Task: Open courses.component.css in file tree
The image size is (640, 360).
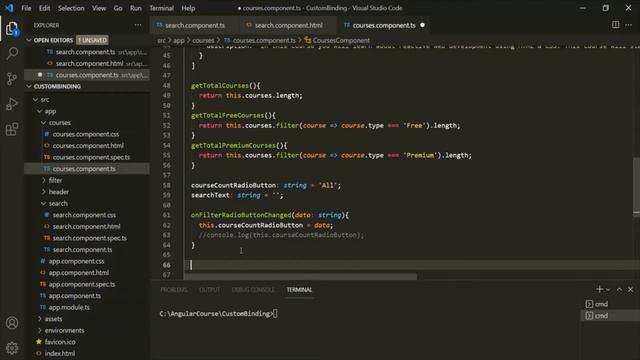Action: (x=86, y=134)
